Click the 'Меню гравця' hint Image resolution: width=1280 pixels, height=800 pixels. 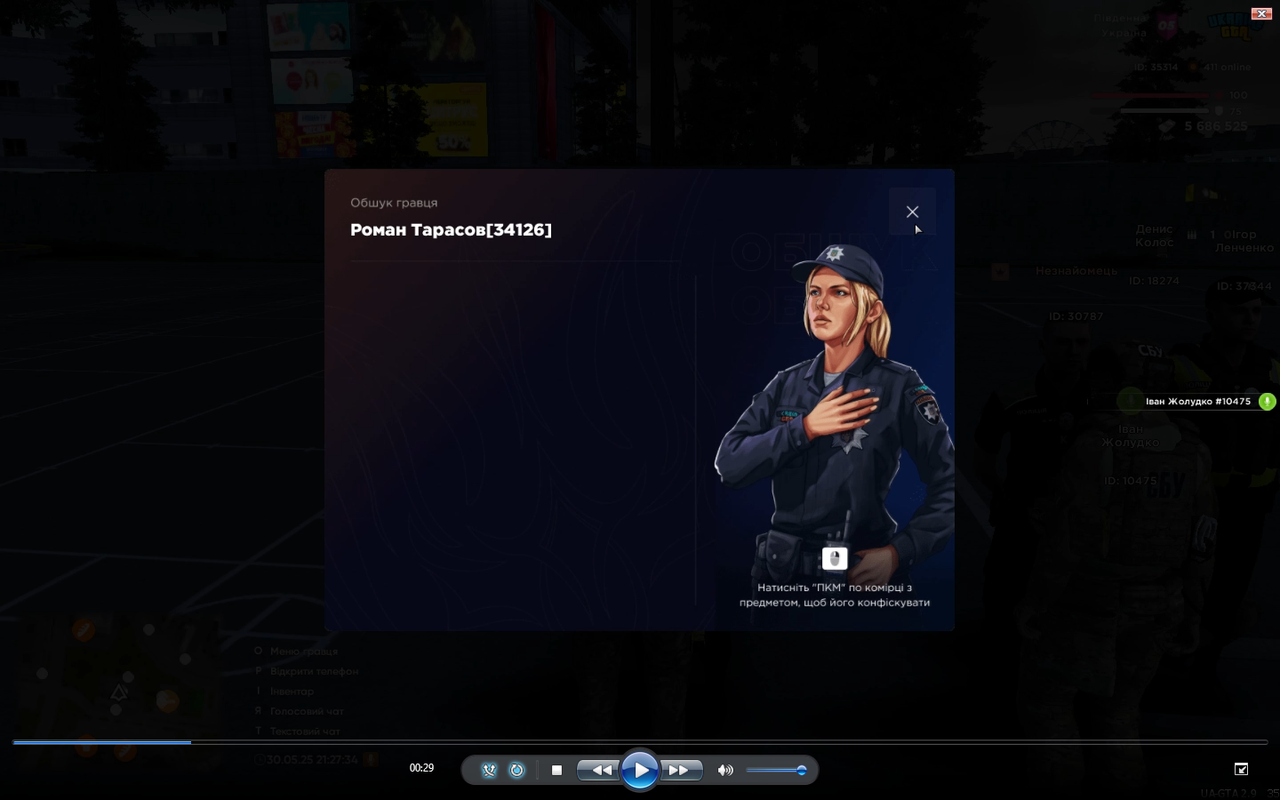click(x=304, y=651)
